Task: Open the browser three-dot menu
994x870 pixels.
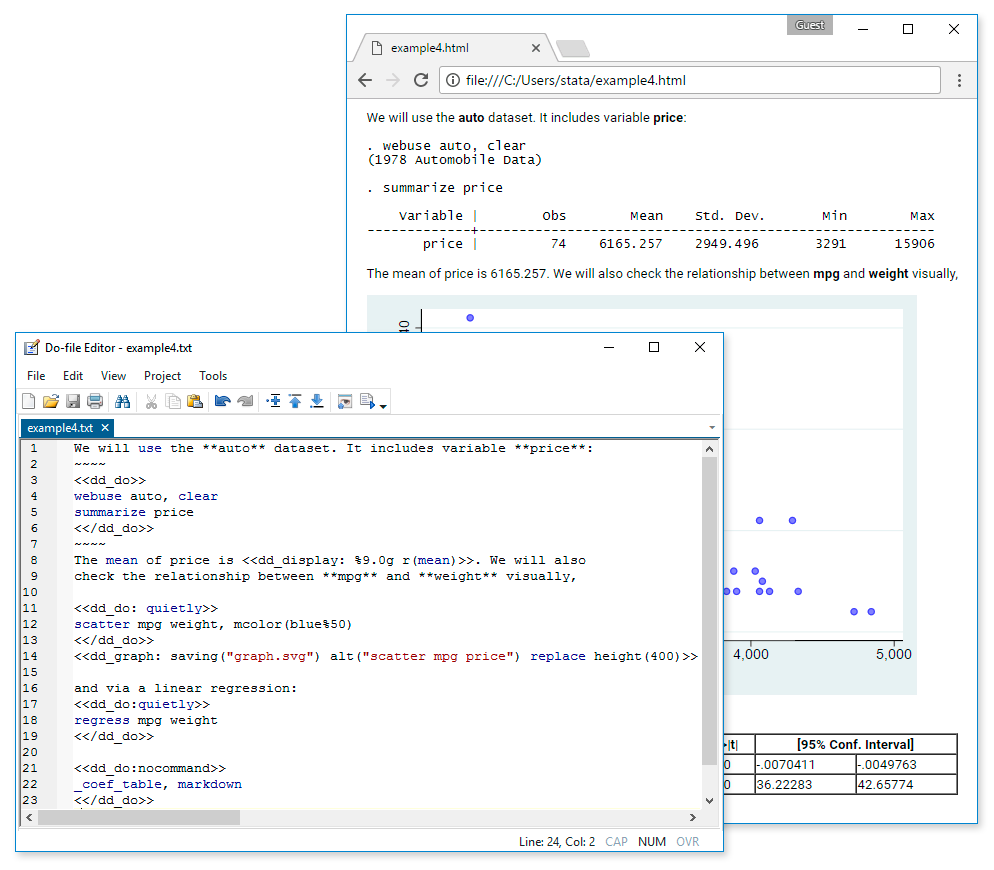Action: coord(959,80)
